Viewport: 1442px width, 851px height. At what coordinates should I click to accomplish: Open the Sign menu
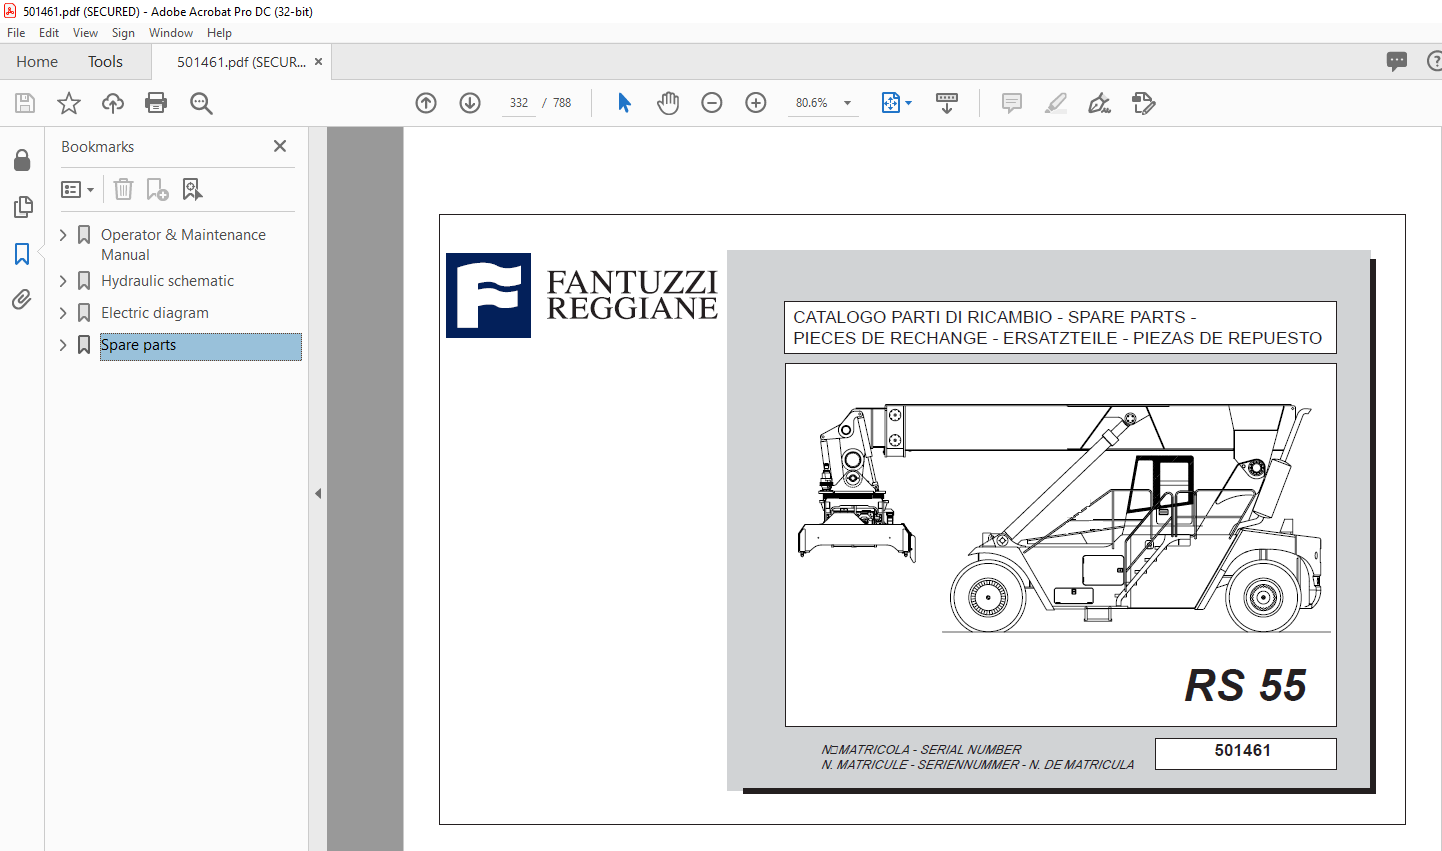123,33
